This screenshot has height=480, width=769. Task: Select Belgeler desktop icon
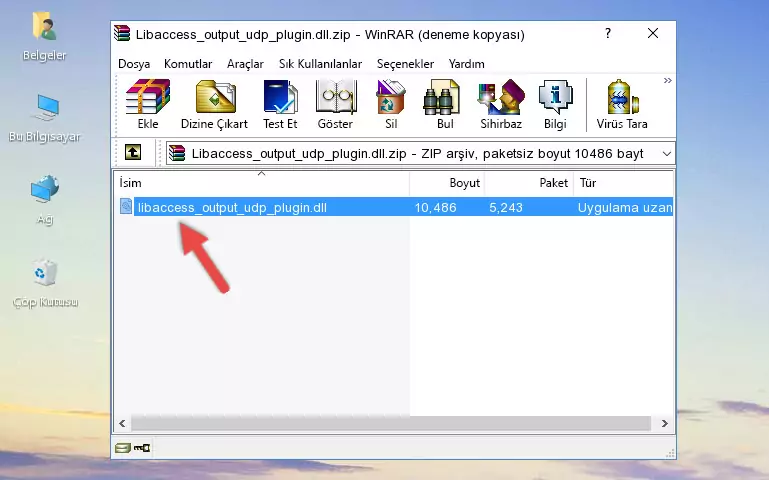click(44, 37)
